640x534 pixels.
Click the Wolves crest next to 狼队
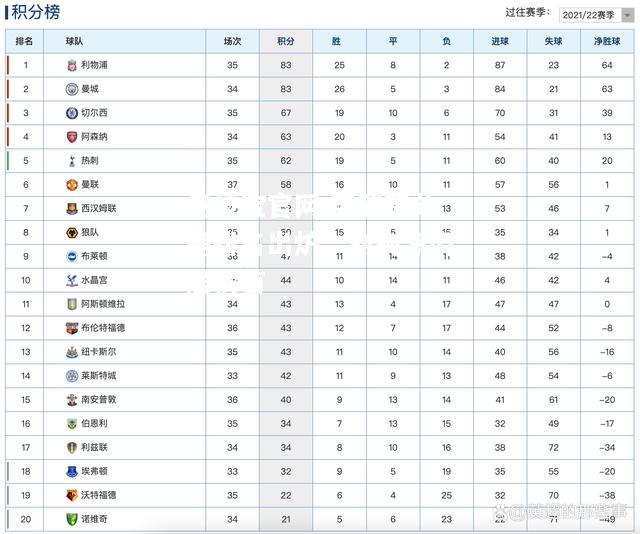[72, 233]
